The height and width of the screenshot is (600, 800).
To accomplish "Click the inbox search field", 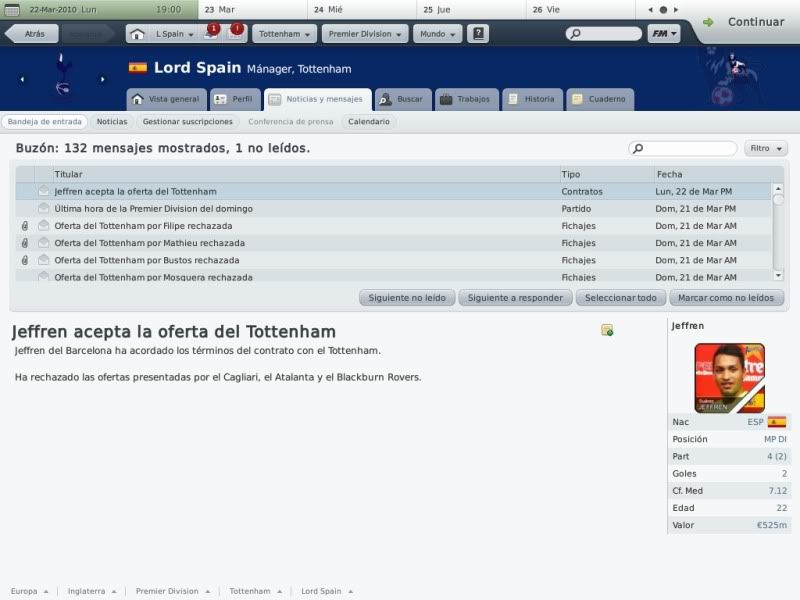I will tap(683, 148).
